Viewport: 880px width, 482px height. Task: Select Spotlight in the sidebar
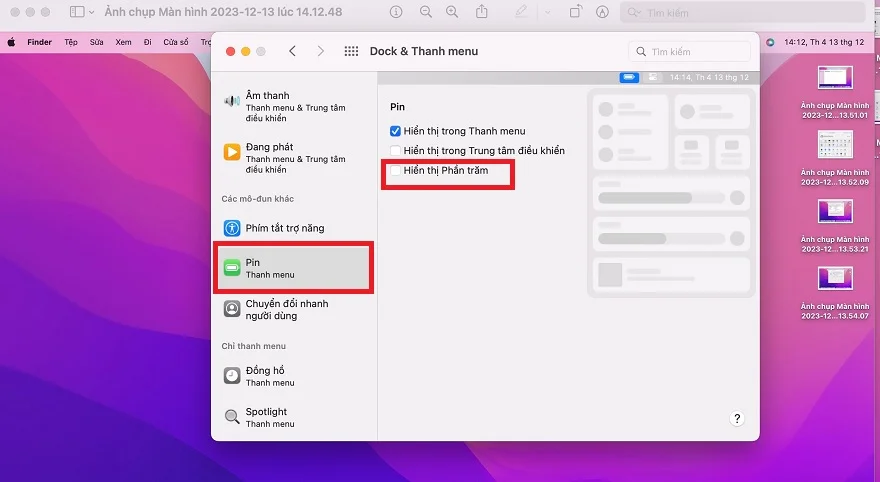click(294, 417)
